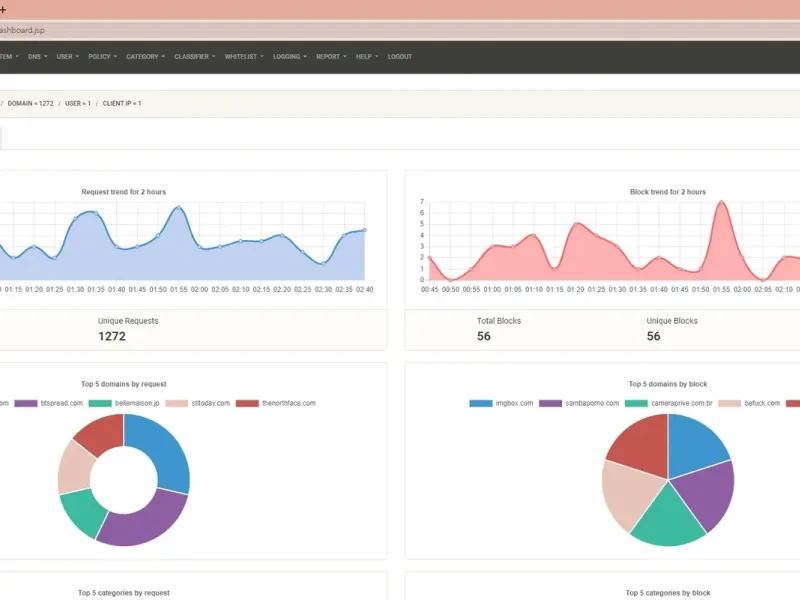Click Top 5 categories by block title
This screenshot has width=800, height=600.
(x=667, y=593)
